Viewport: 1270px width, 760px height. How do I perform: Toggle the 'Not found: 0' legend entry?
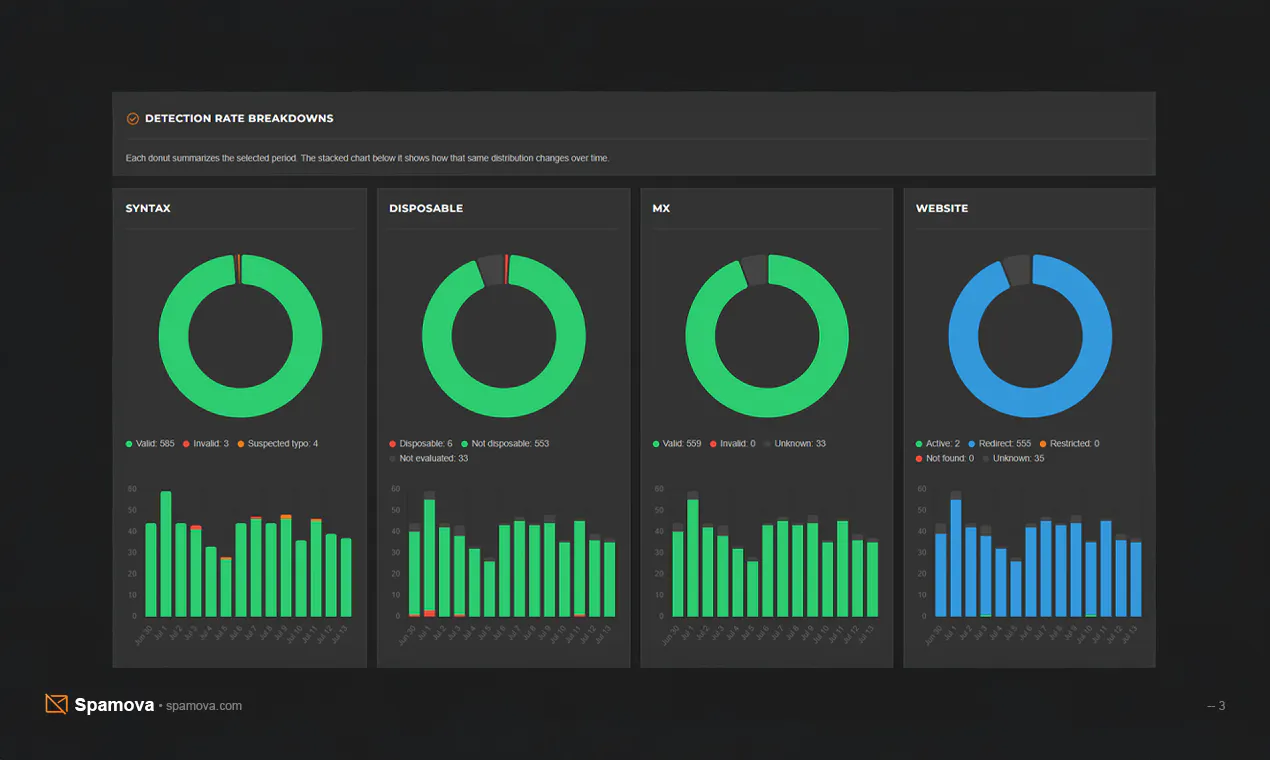click(x=945, y=459)
